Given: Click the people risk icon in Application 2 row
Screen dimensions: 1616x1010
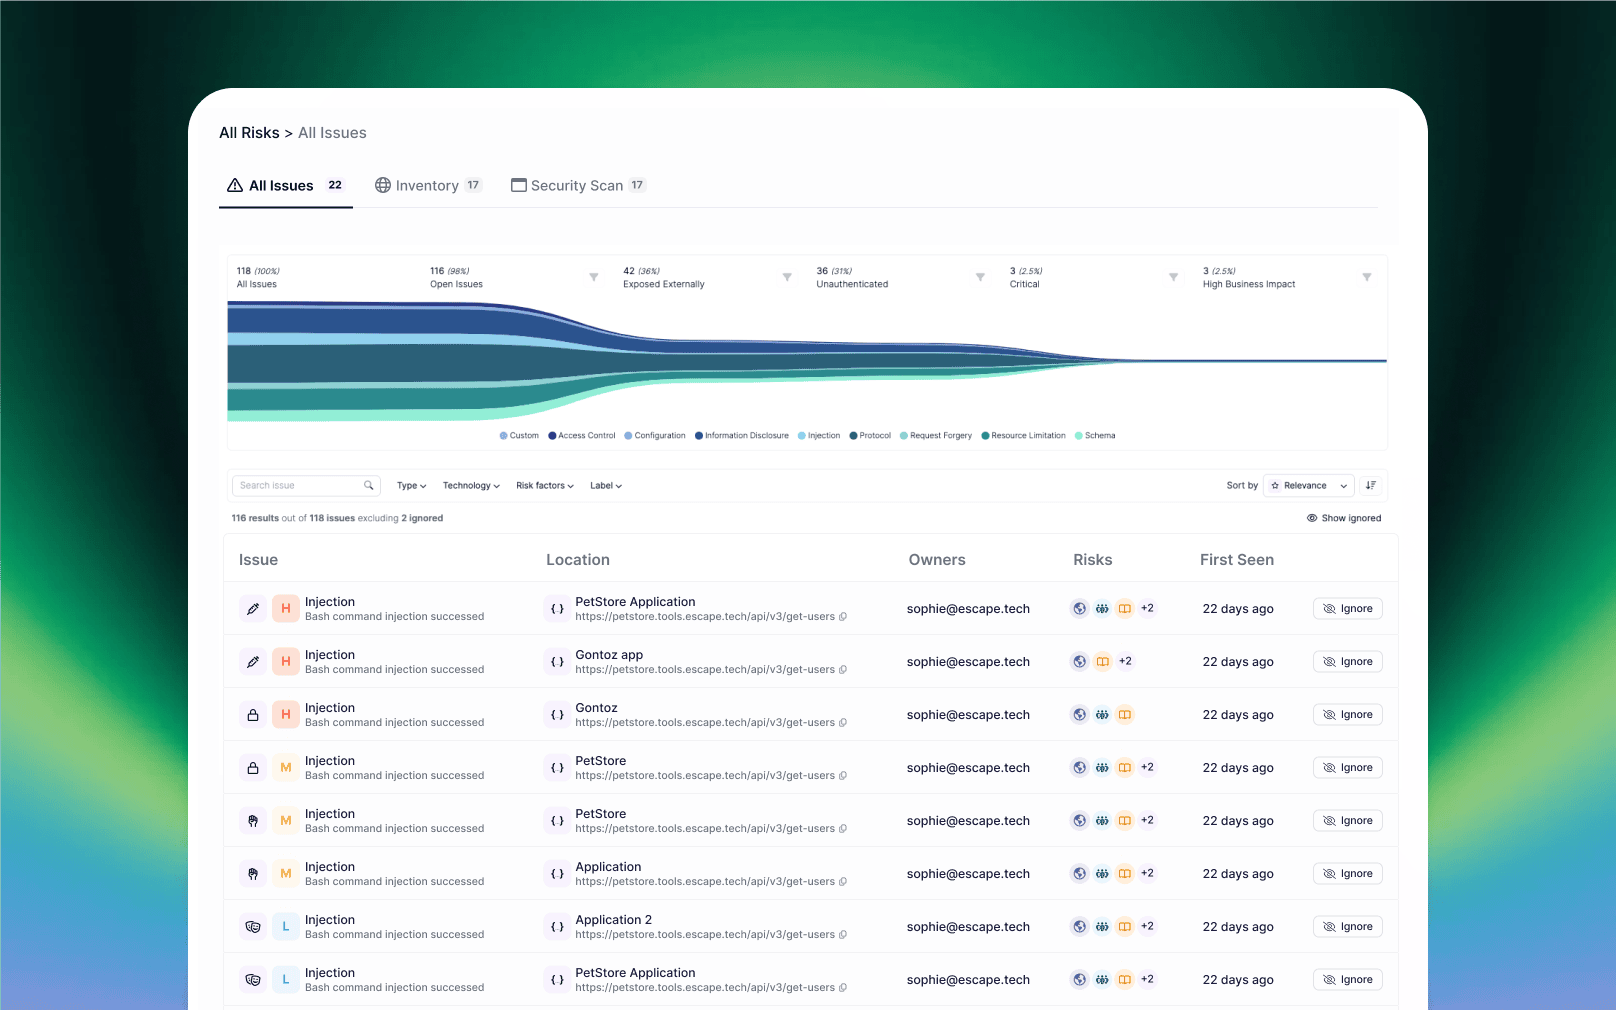Looking at the screenshot, I should pyautogui.click(x=1102, y=926).
